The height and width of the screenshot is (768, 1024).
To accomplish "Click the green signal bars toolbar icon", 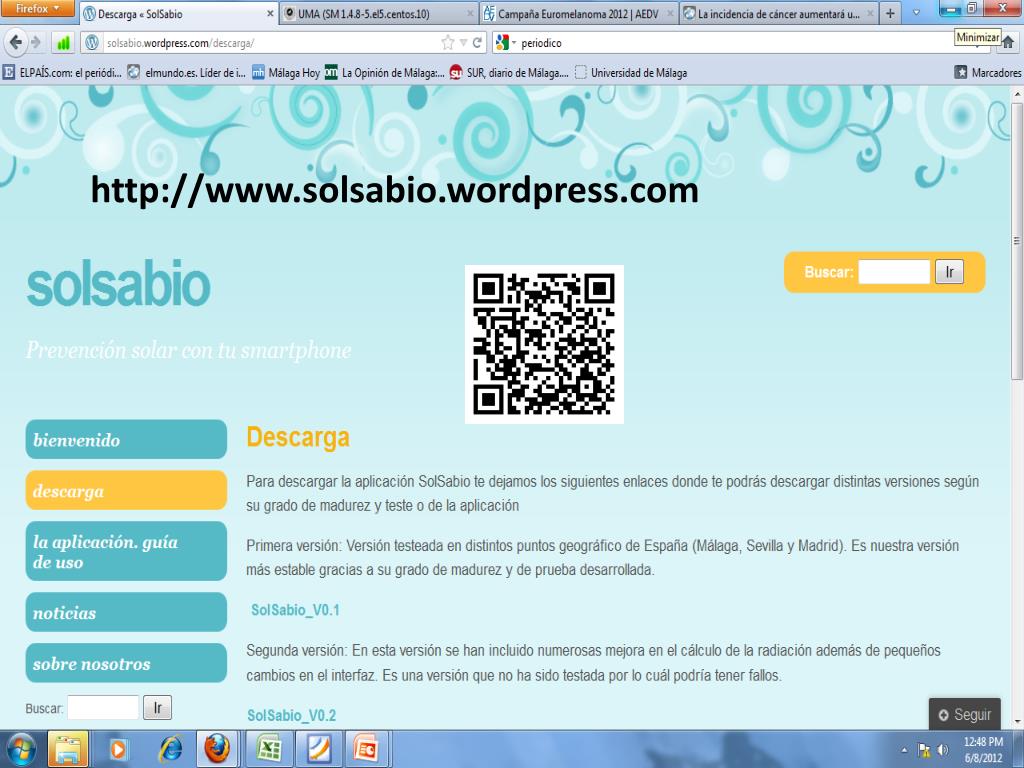I will [63, 43].
